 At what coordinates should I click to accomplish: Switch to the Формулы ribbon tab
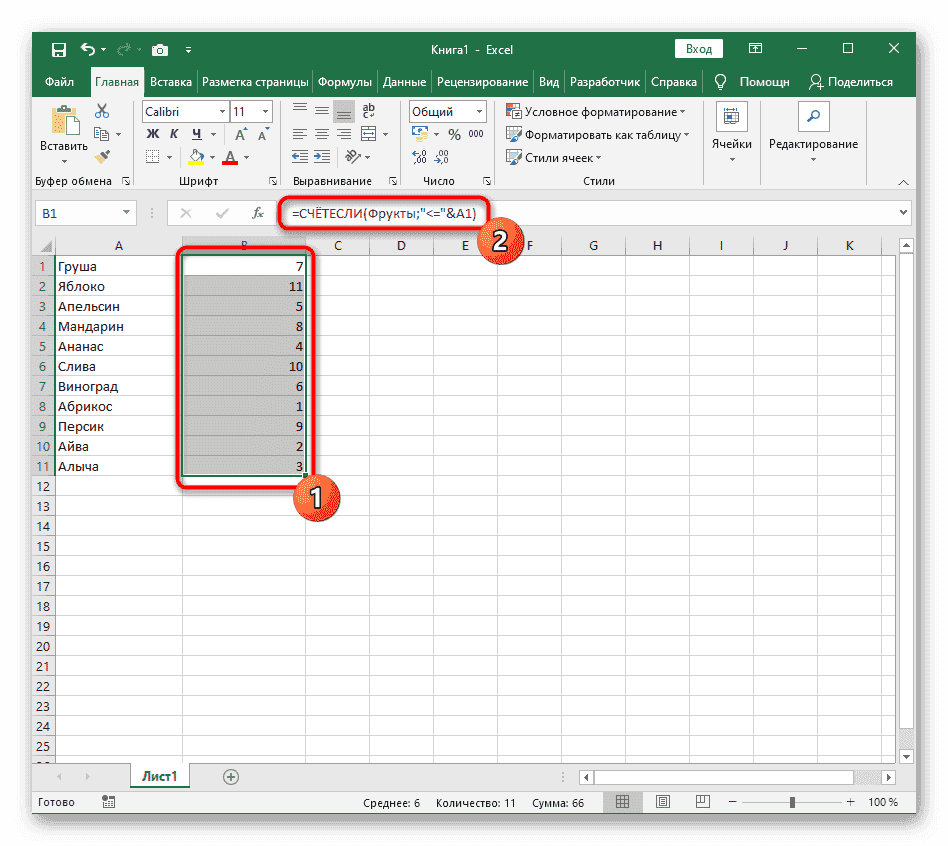click(346, 82)
